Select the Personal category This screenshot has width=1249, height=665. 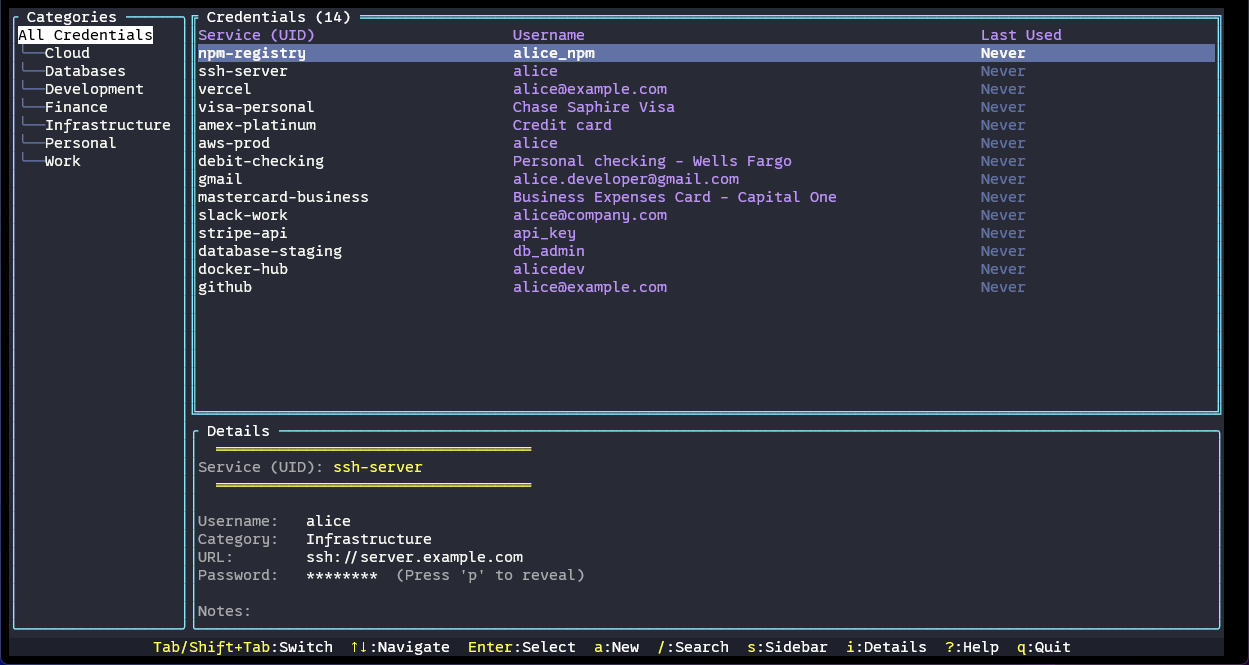click(x=80, y=142)
